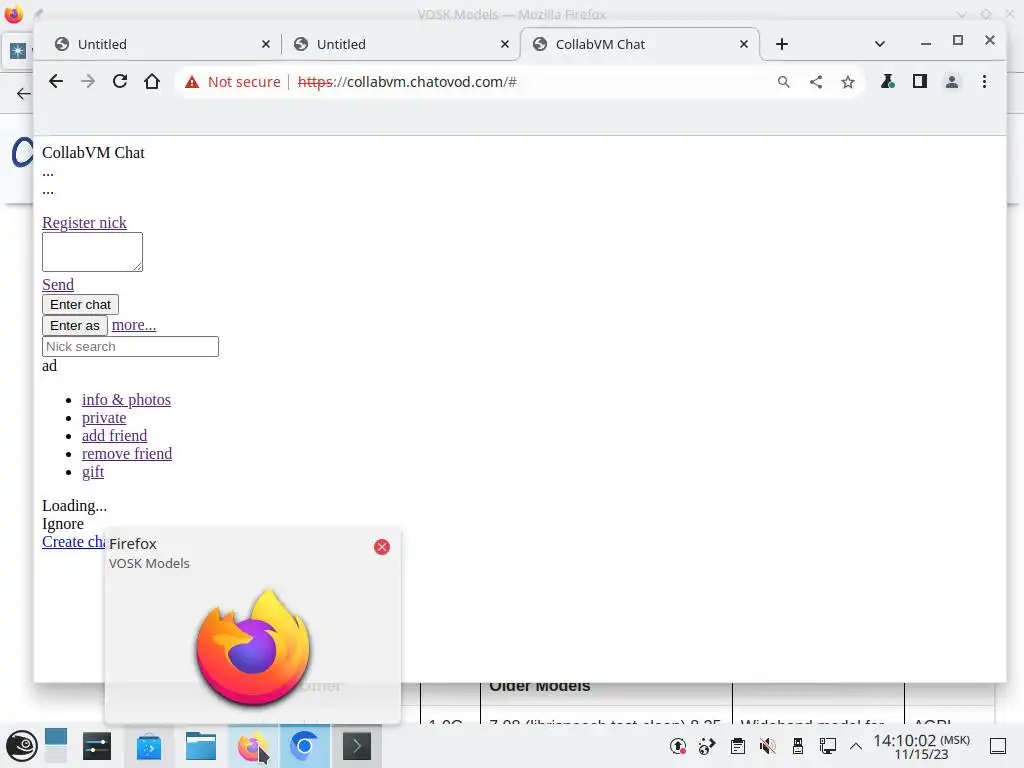1024x768 pixels.
Task: Go back in the Firefox window behind
Action: pyautogui.click(x=24, y=93)
